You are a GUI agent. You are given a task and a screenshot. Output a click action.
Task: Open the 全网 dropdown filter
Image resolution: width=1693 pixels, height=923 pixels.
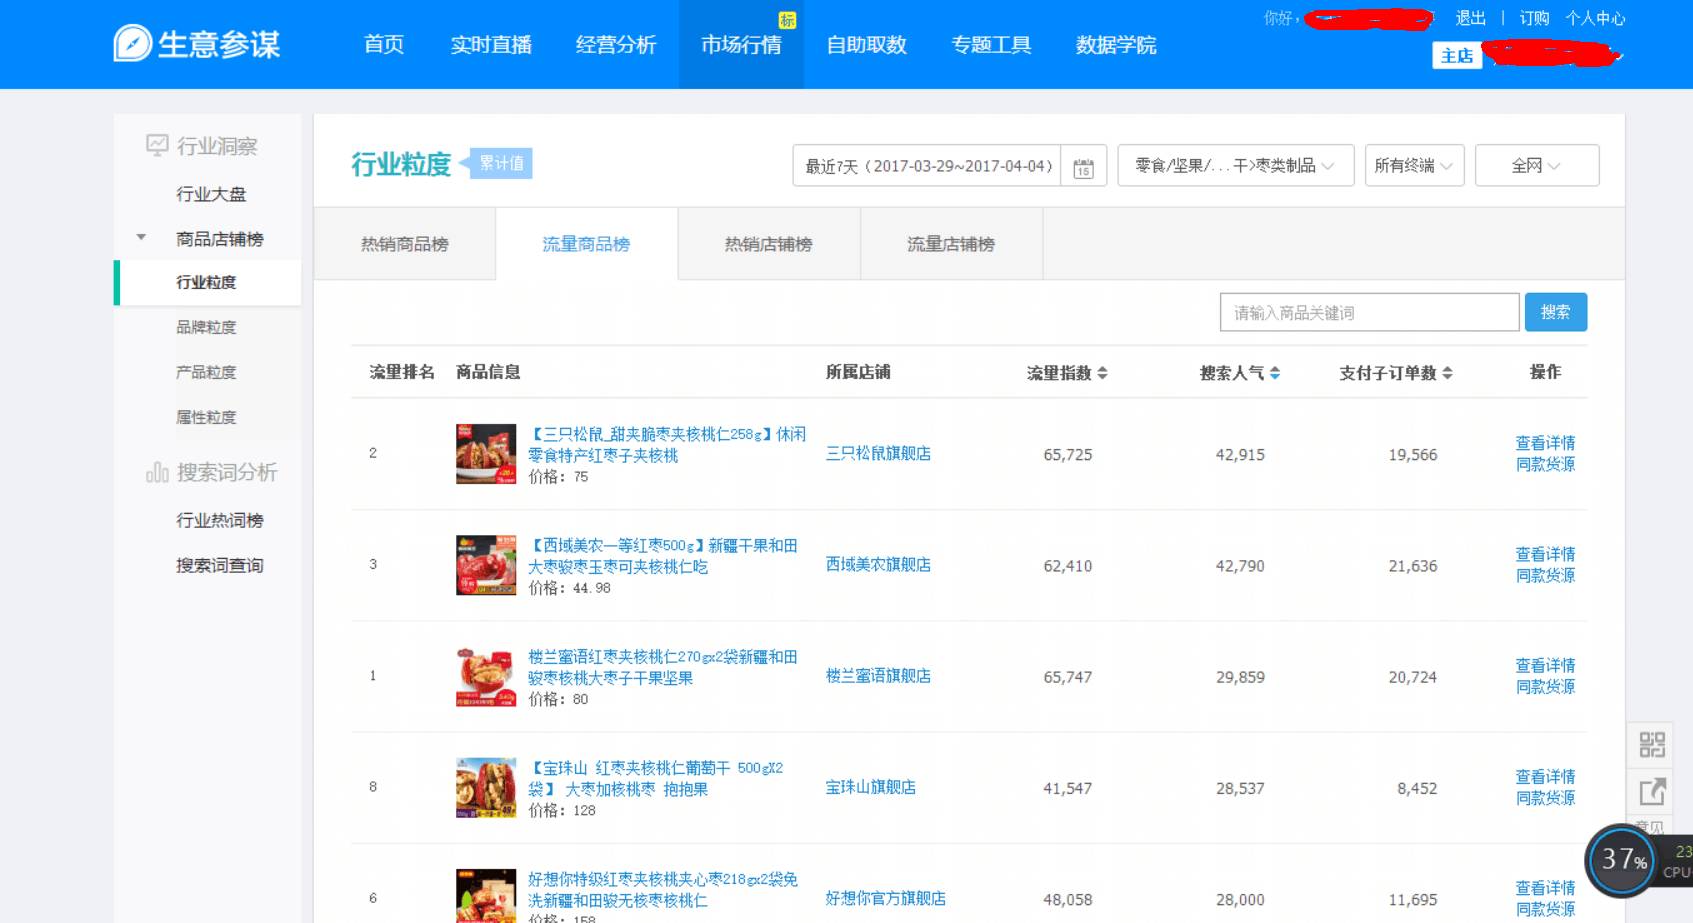pyautogui.click(x=1536, y=165)
